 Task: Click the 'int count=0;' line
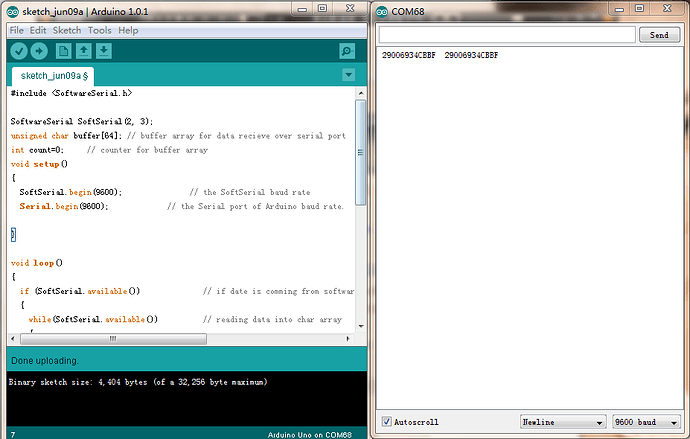click(37, 150)
